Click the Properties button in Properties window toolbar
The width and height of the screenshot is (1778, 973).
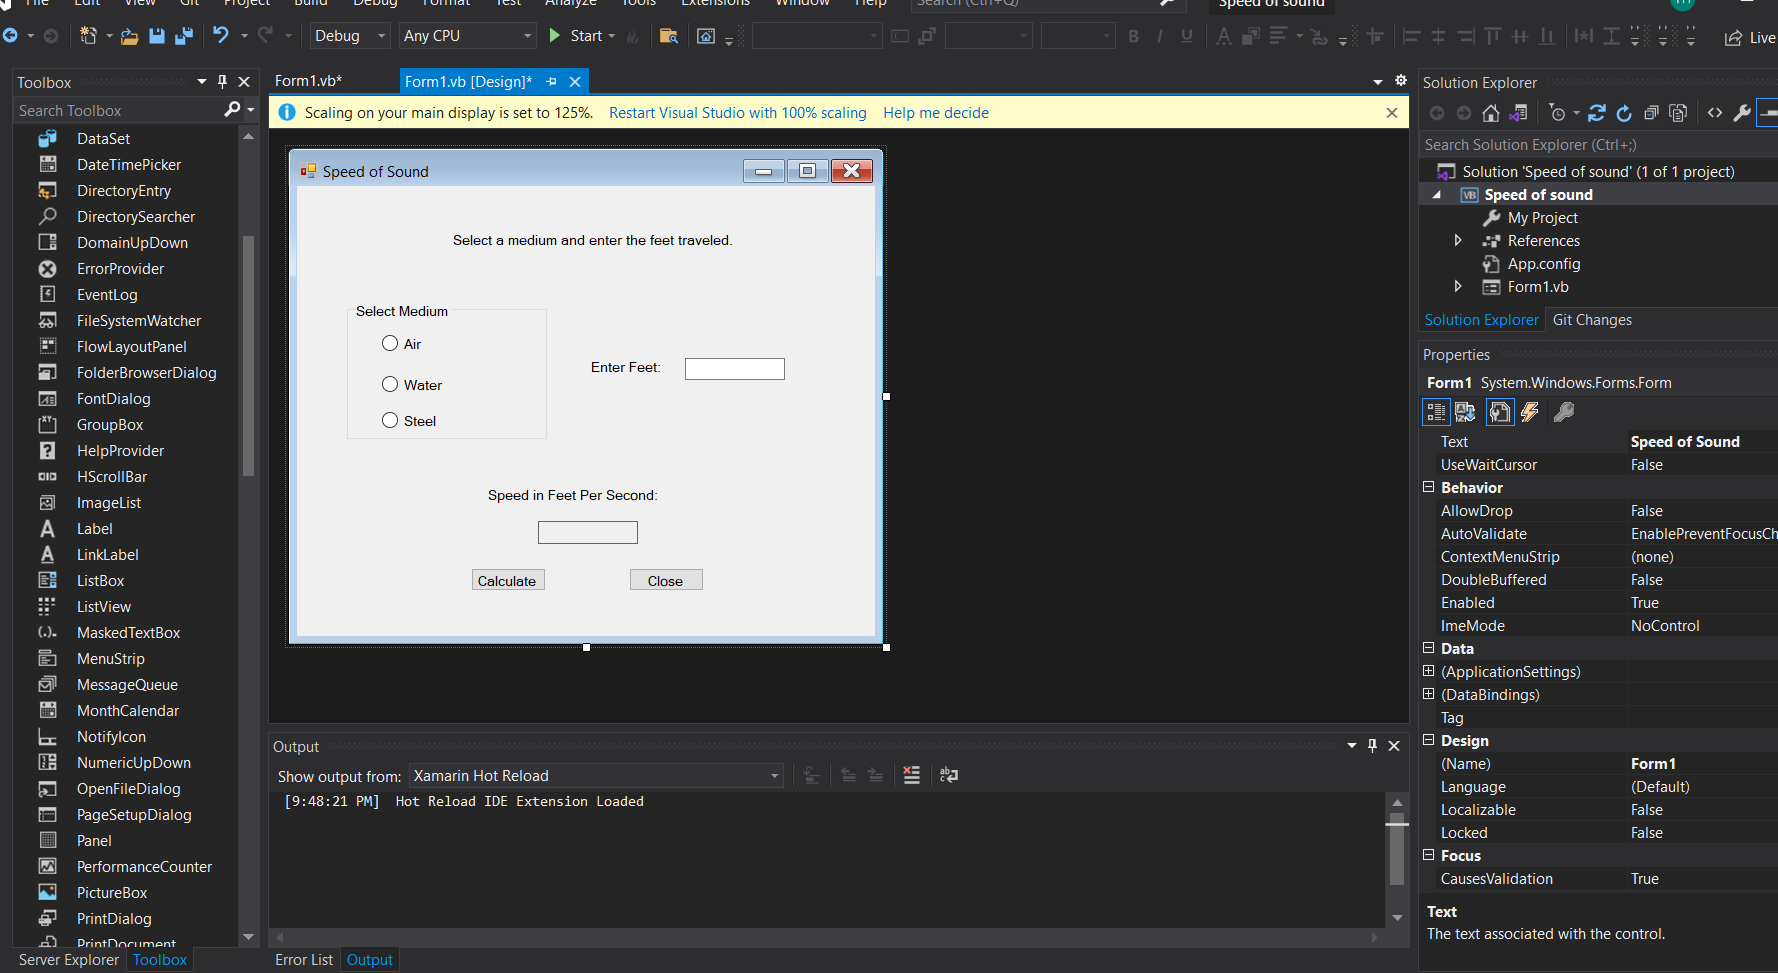point(1500,412)
